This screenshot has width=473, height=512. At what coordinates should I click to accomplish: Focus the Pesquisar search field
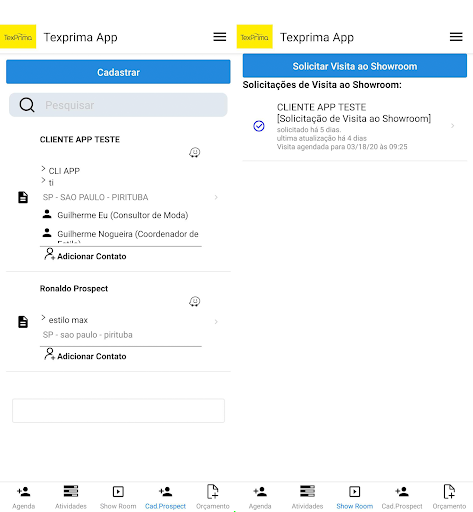118,105
